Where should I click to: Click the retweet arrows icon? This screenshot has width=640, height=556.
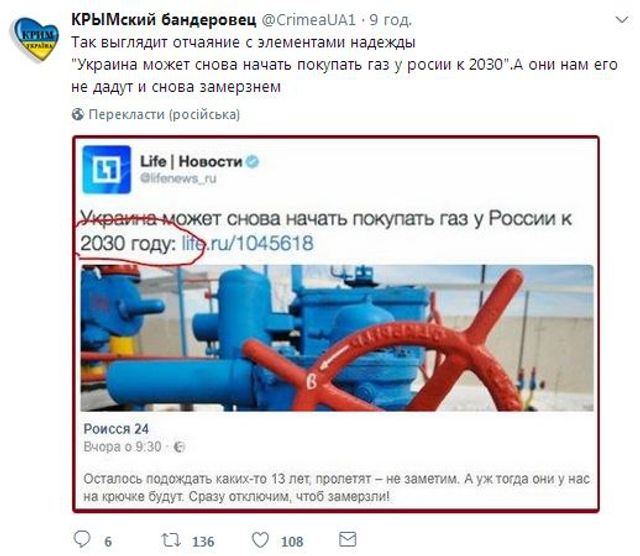(171, 540)
